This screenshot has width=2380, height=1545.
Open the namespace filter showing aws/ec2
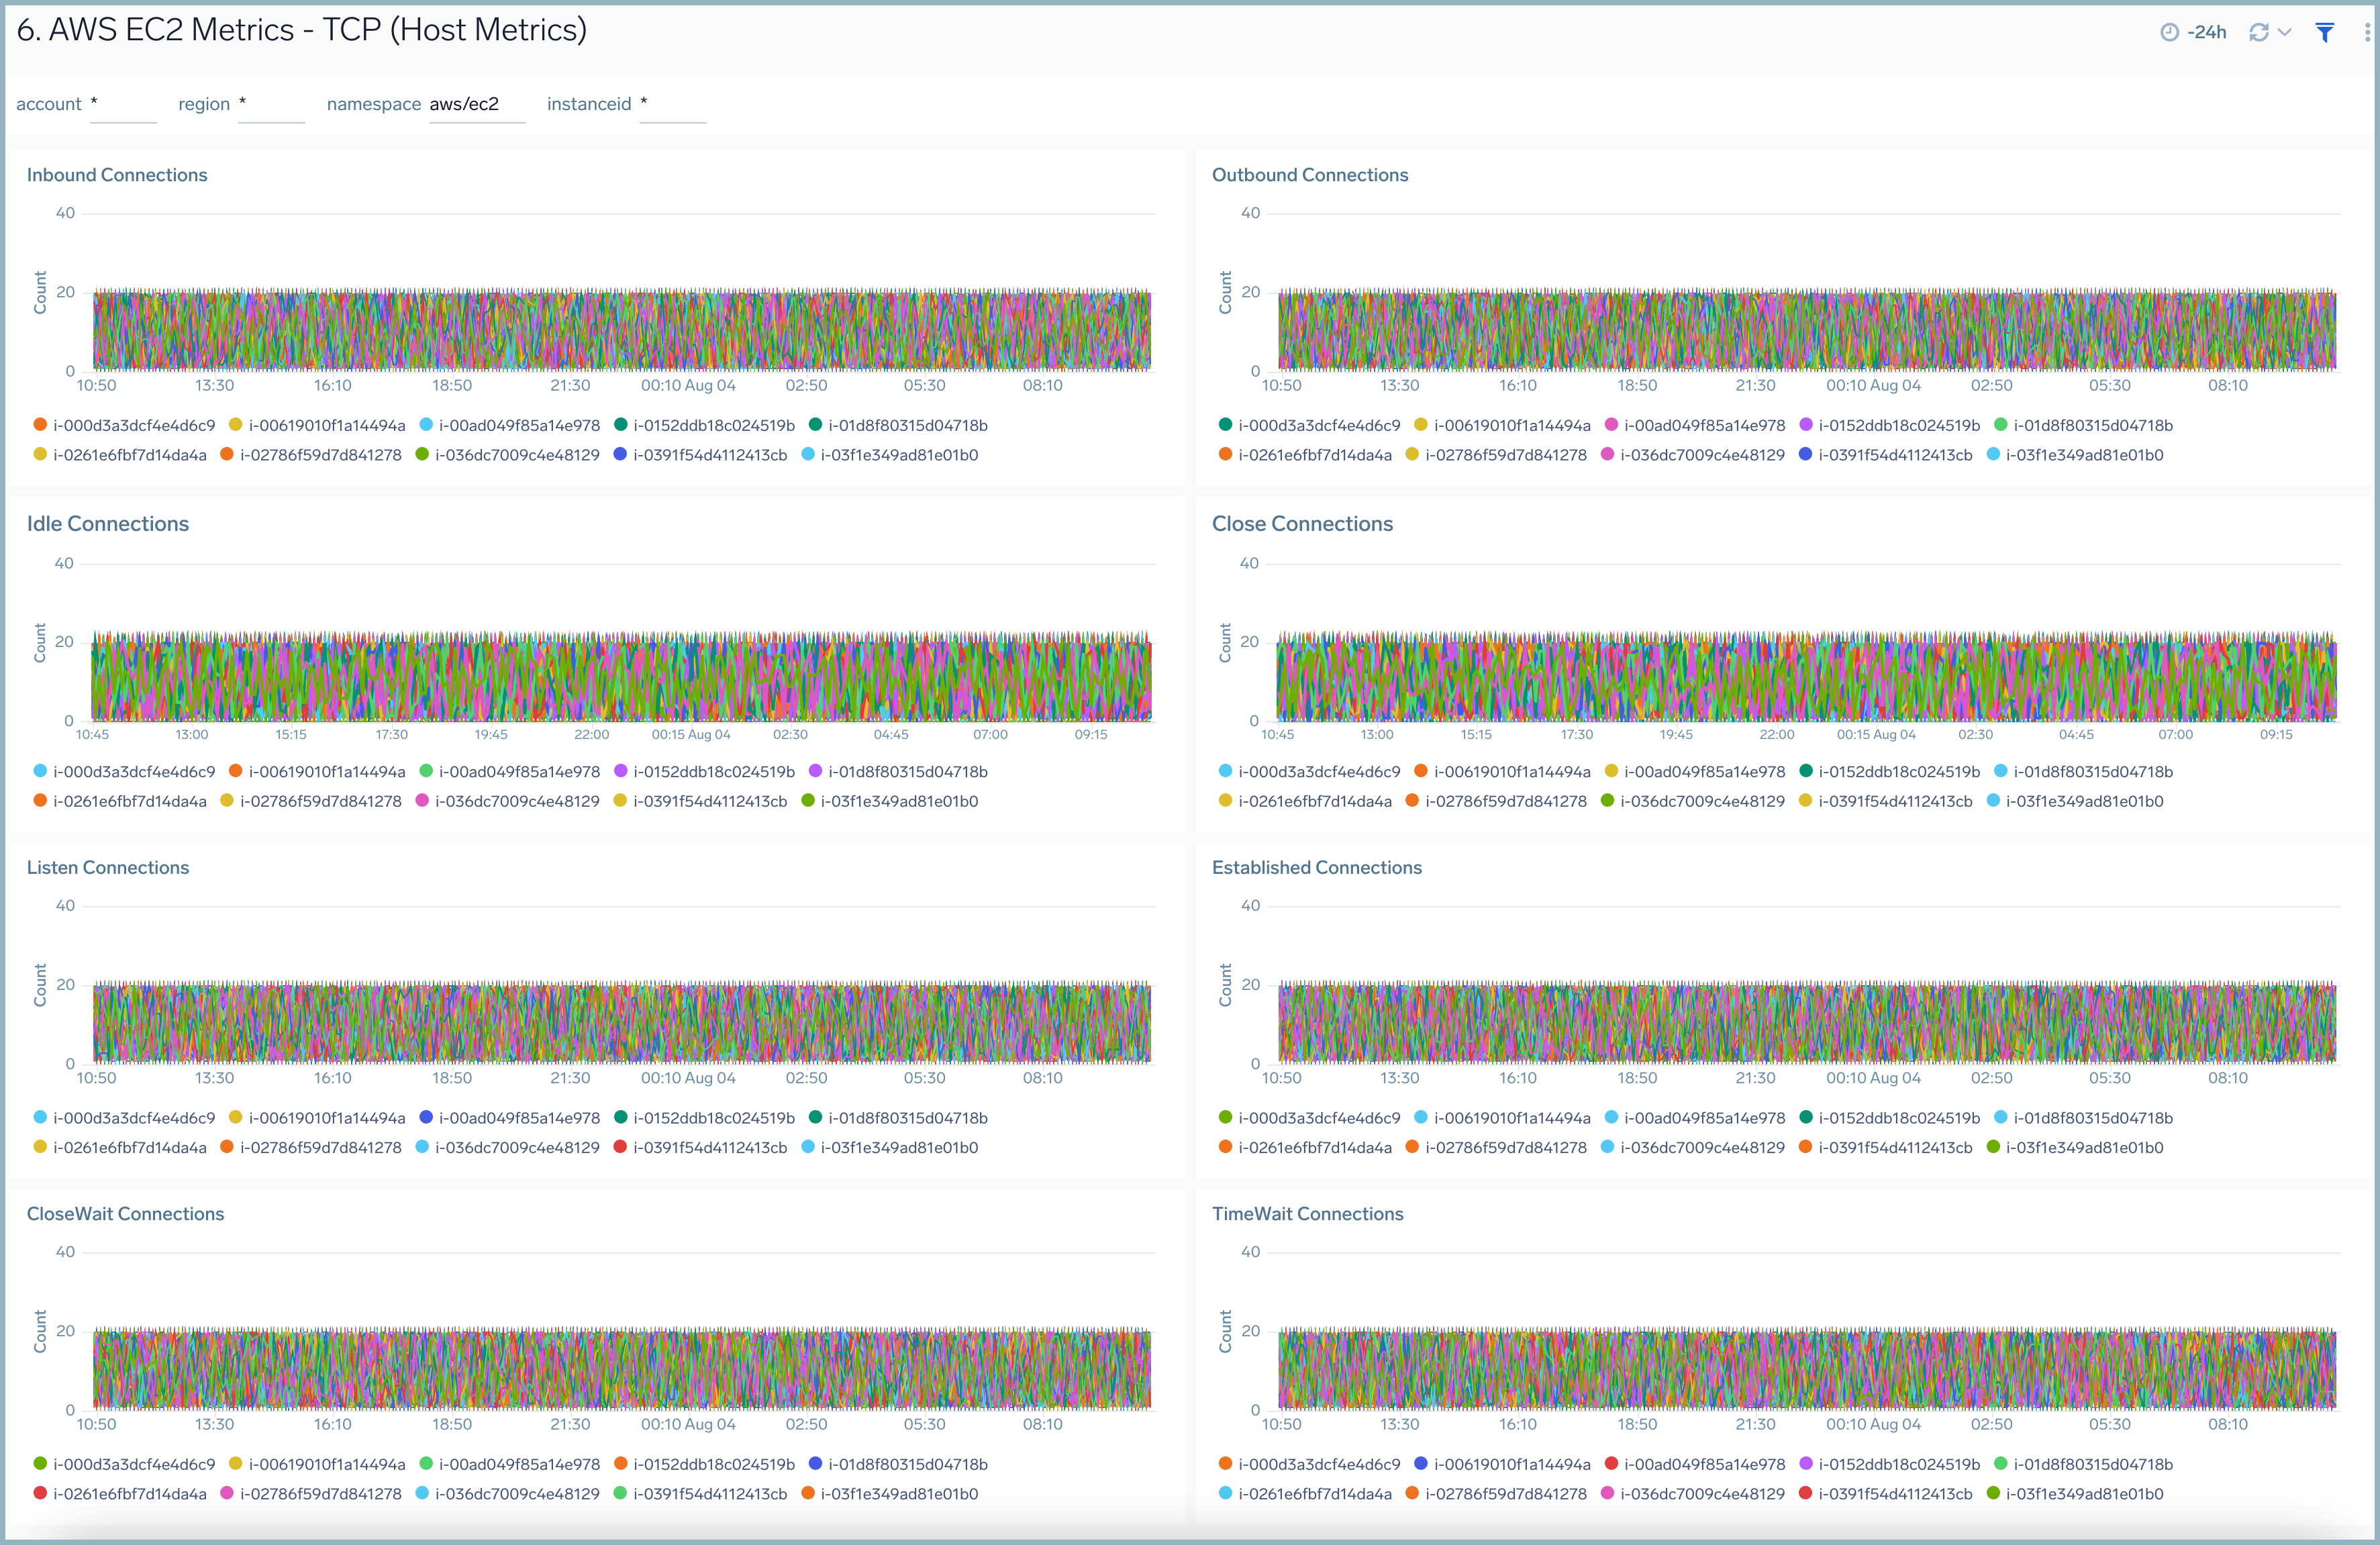(477, 103)
